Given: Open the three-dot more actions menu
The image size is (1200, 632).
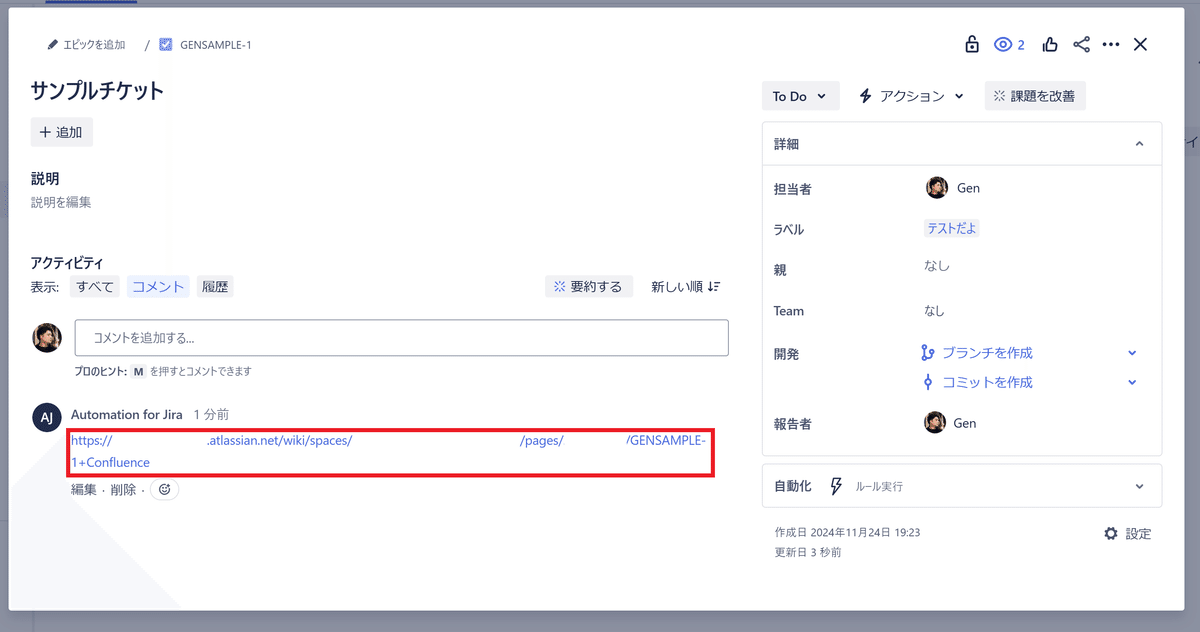Looking at the screenshot, I should (x=1111, y=44).
